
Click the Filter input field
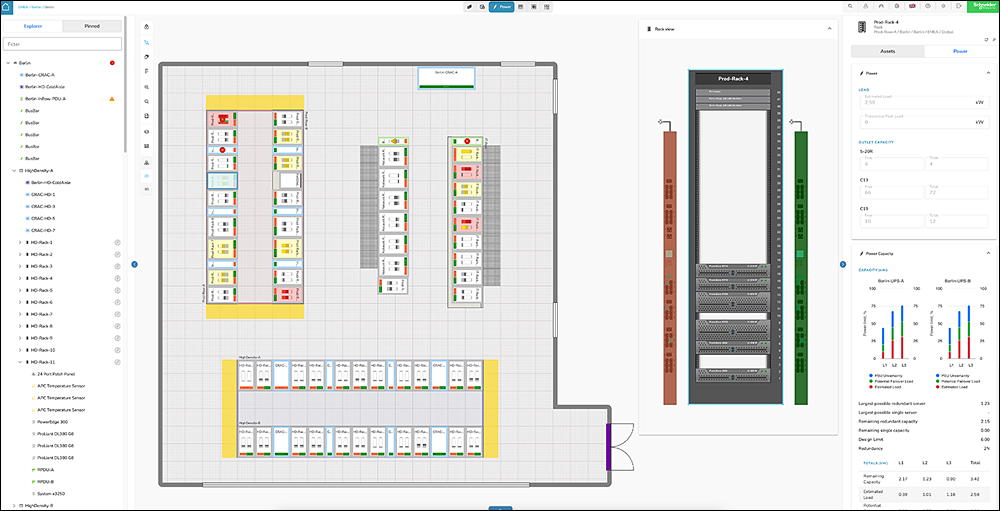tap(63, 44)
